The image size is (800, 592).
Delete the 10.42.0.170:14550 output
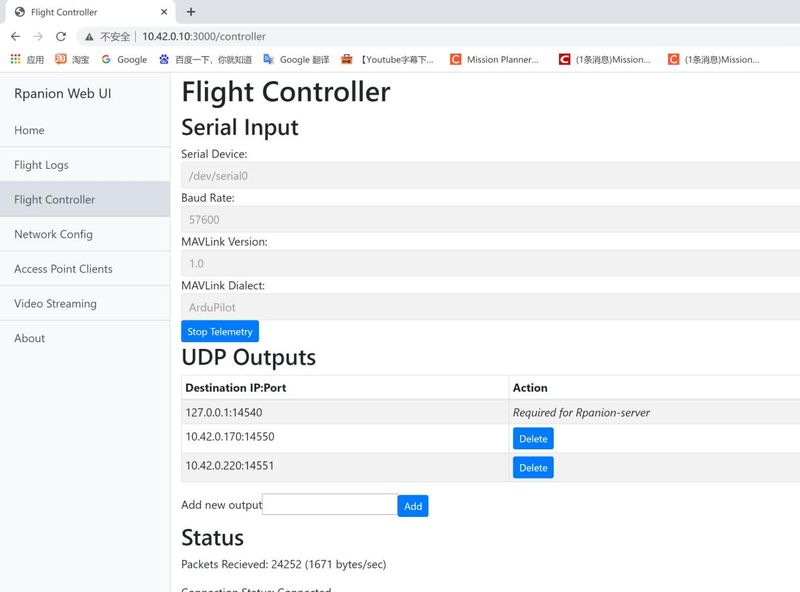pos(533,438)
